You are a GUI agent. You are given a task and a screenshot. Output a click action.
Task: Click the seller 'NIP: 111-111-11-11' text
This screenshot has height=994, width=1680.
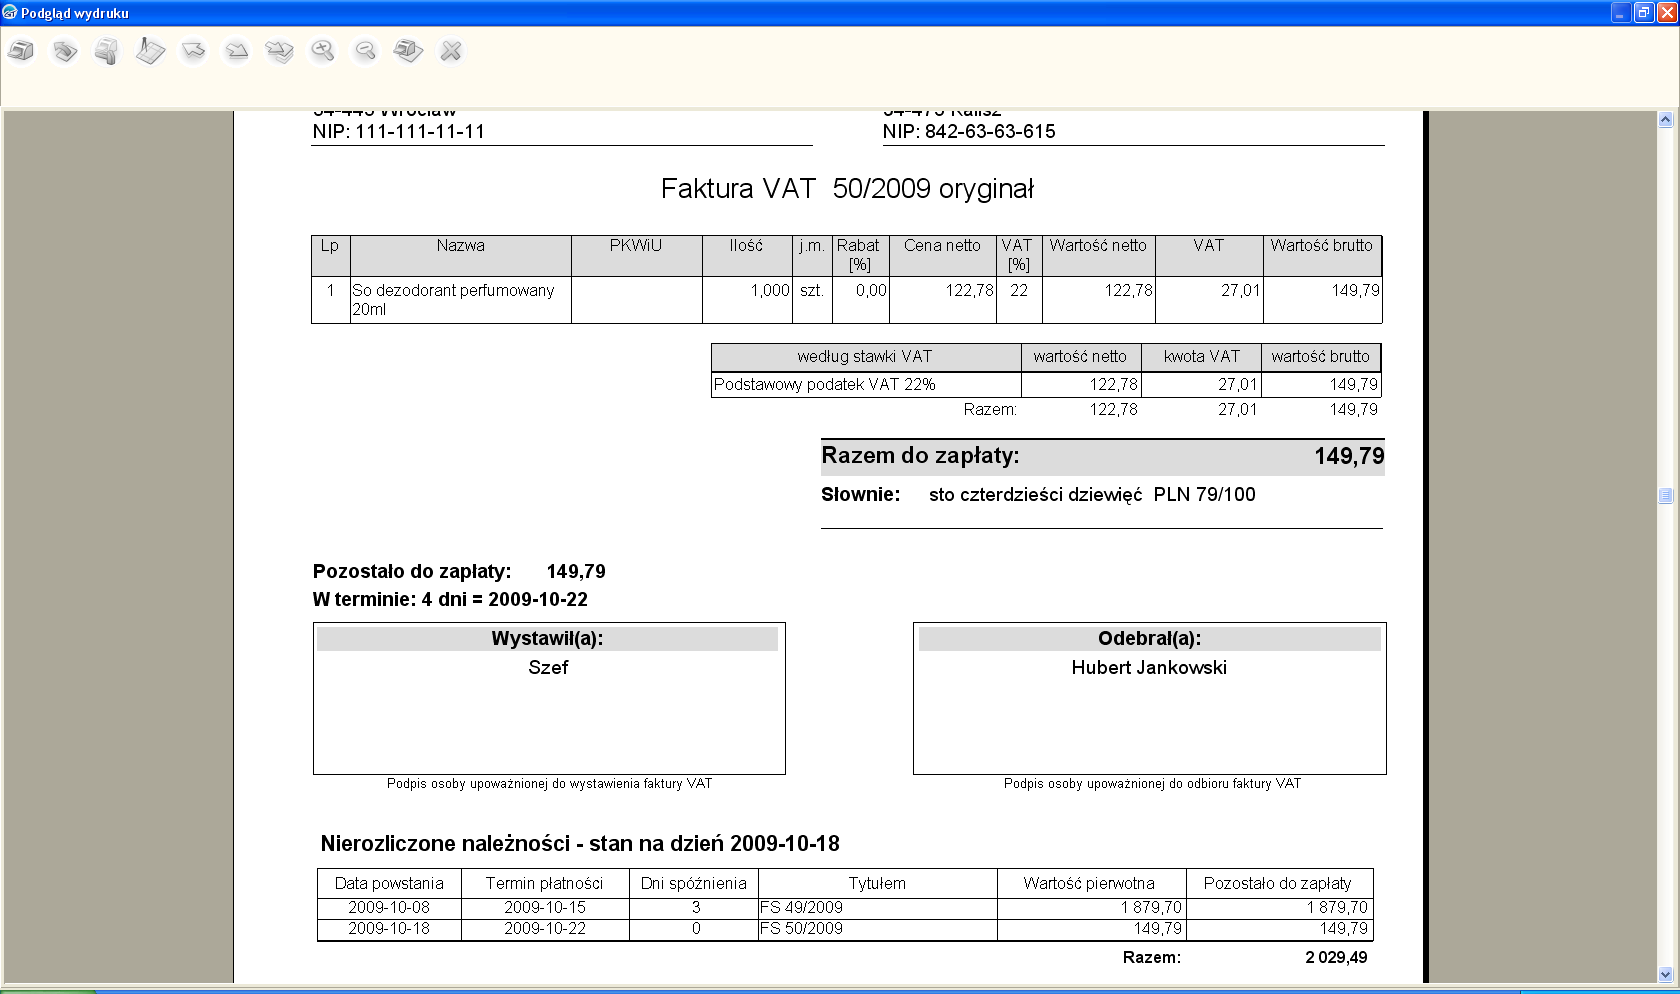[398, 131]
